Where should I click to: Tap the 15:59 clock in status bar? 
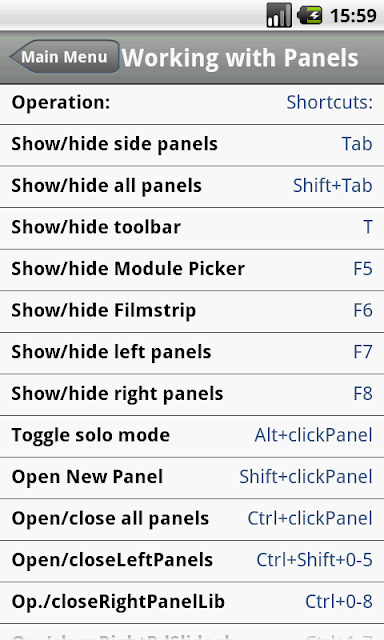tap(353, 16)
